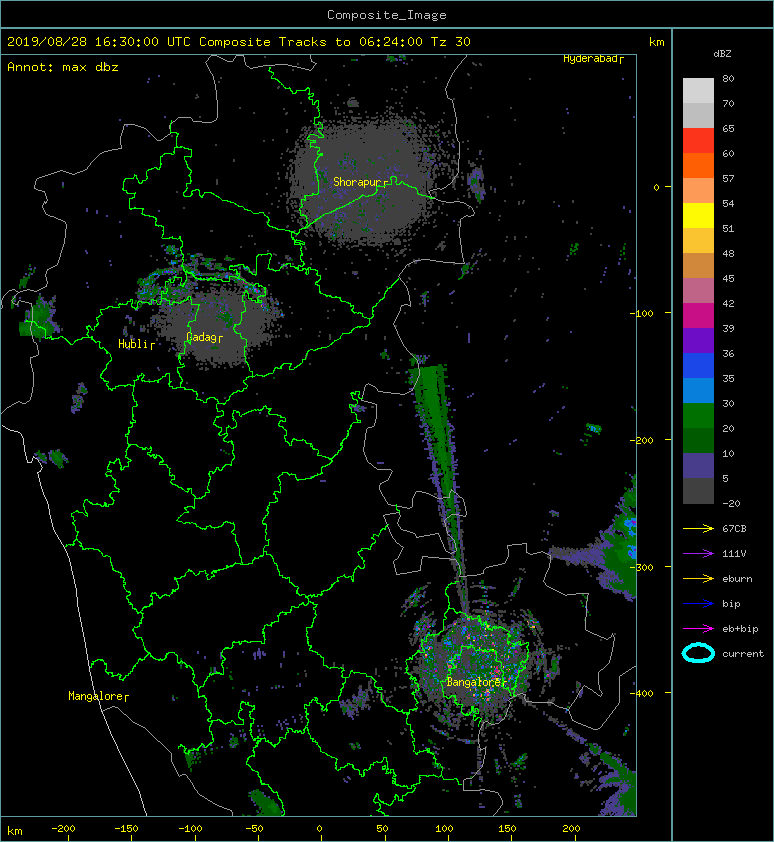This screenshot has width=774, height=842.
Task: Click the 67CB legend label
Action: 734,529
